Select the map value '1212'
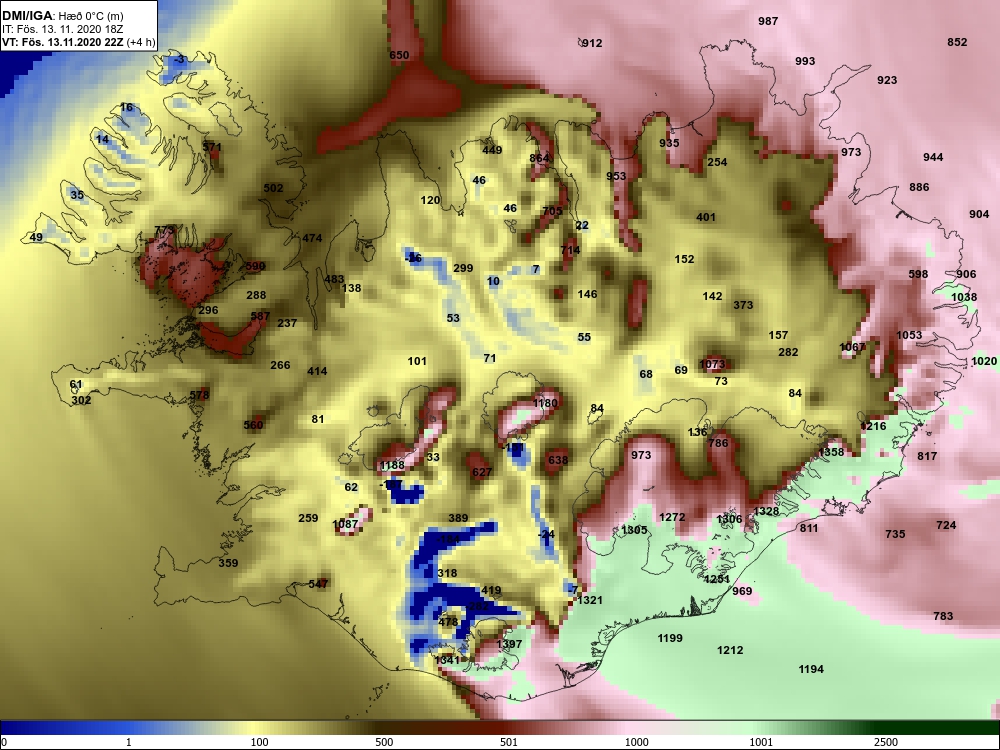This screenshot has width=1000, height=750. tap(730, 651)
